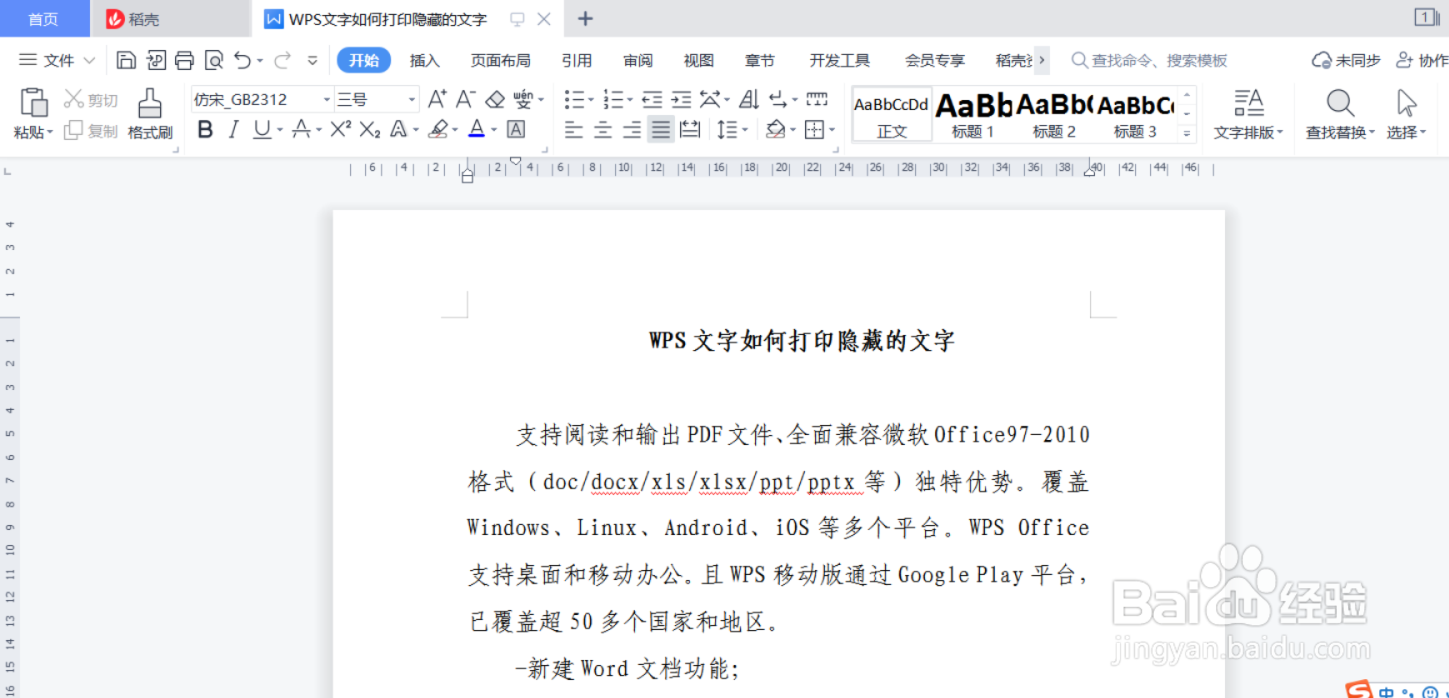This screenshot has height=698, width=1449.
Task: Click Decrease Indent icon
Action: (x=652, y=99)
